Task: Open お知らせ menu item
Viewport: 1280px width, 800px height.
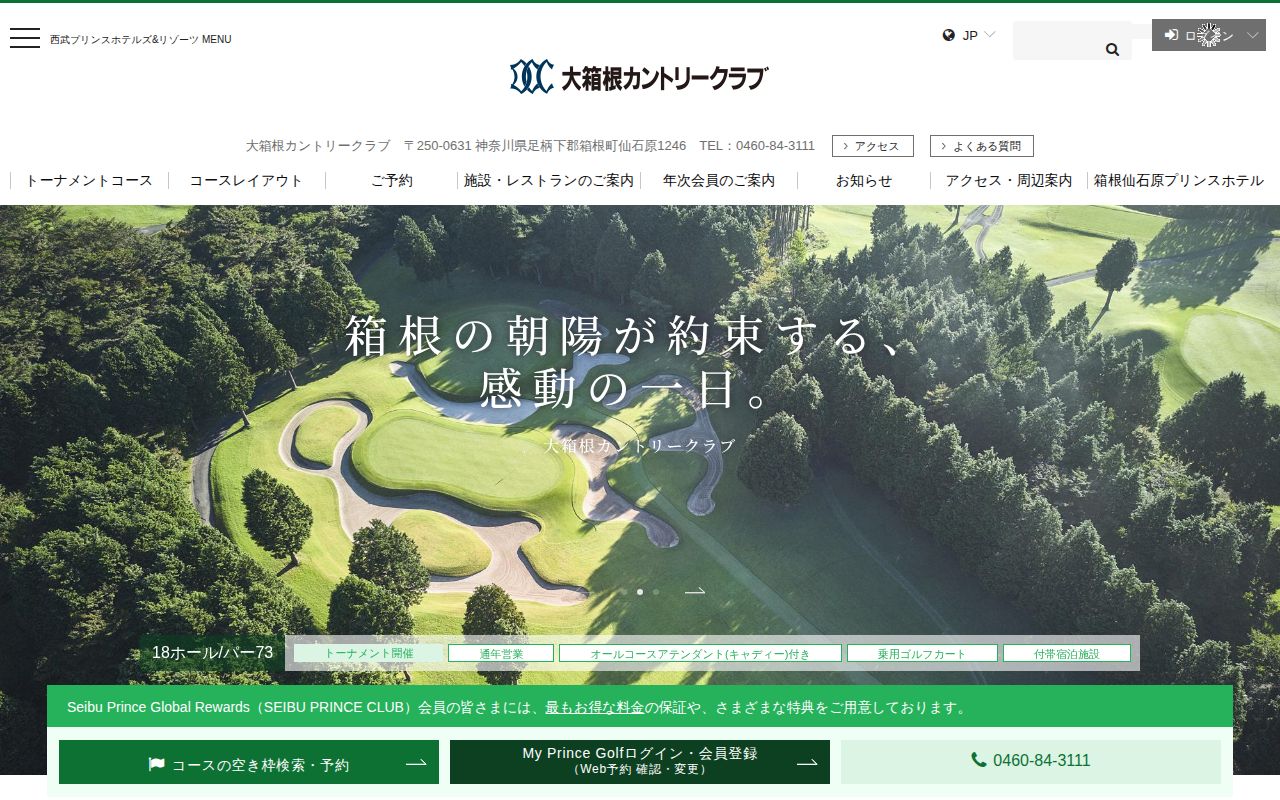Action: (864, 181)
